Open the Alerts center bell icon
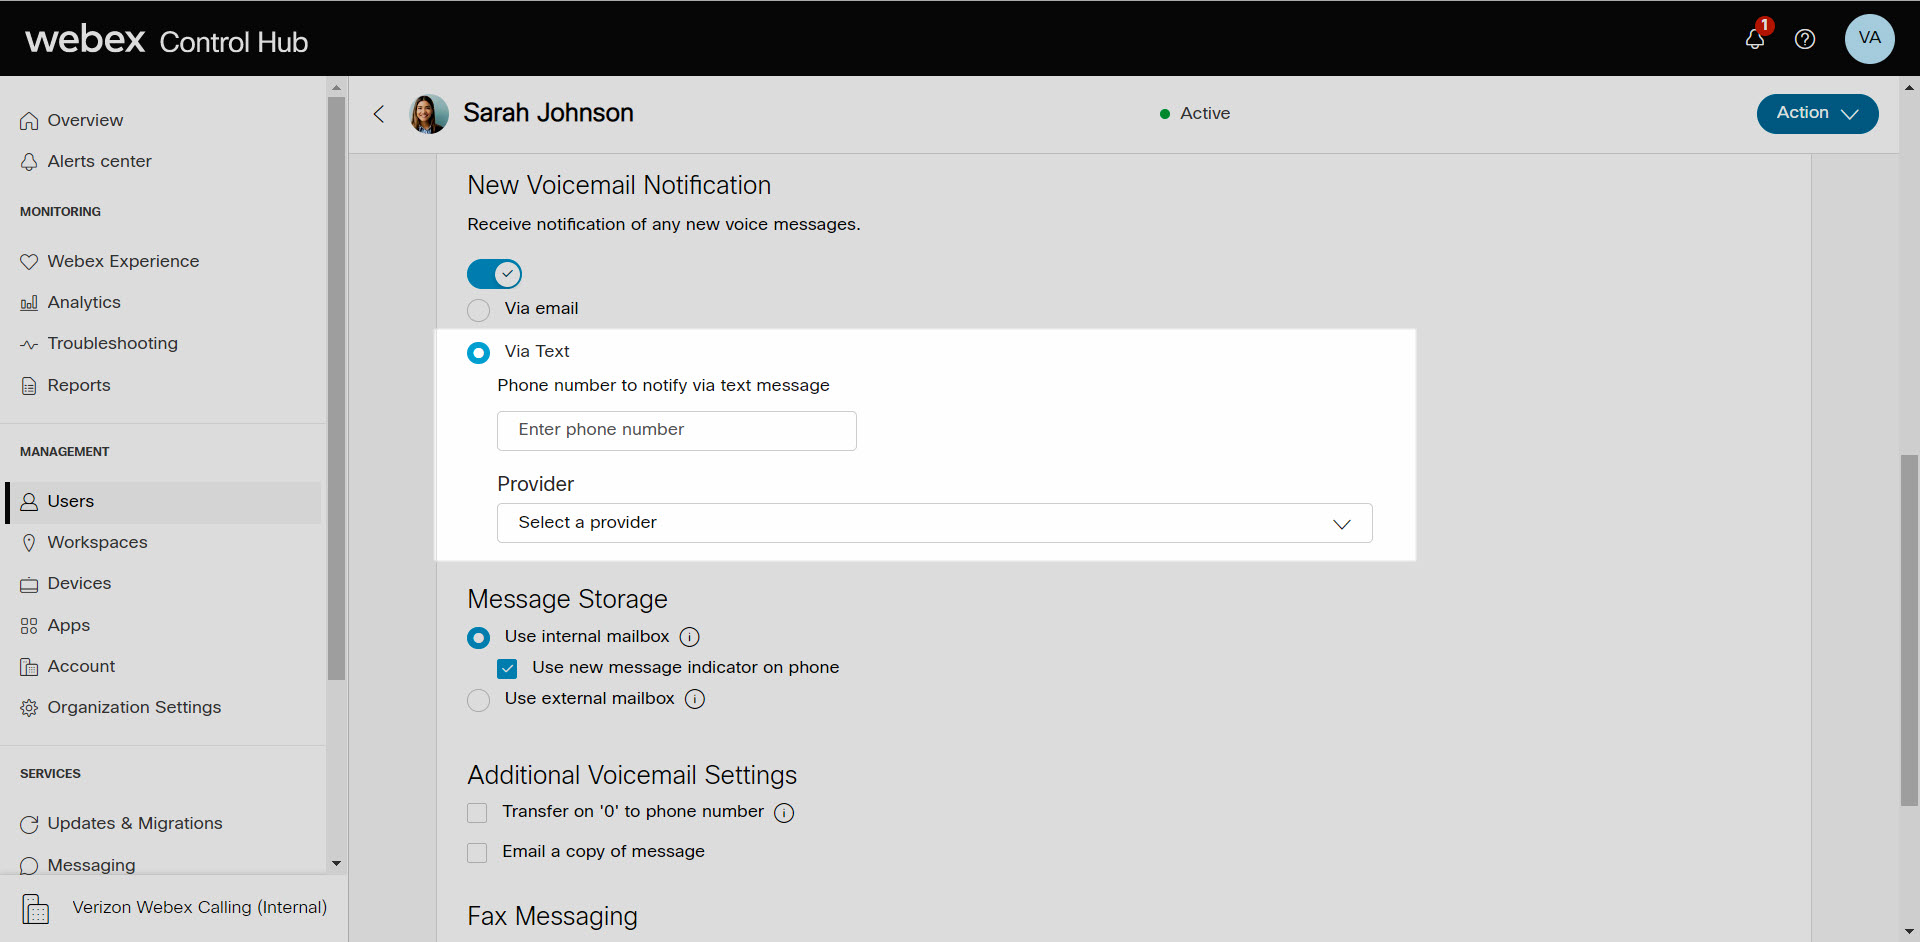 30,161
